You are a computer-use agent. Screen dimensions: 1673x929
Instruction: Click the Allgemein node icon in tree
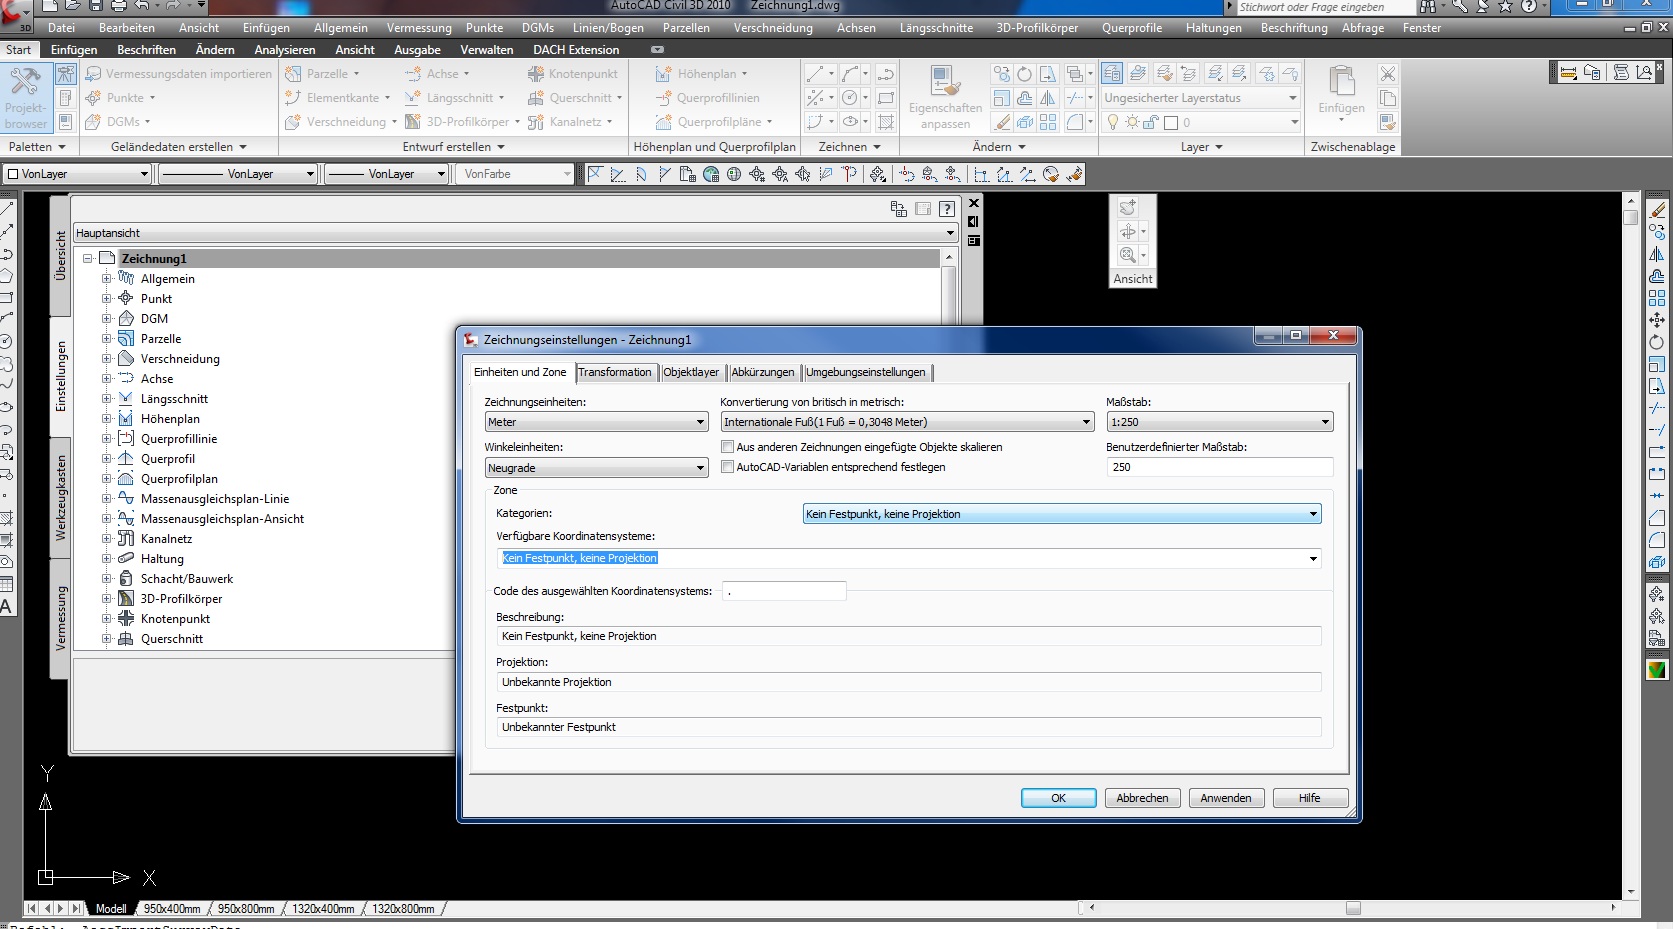pos(126,278)
